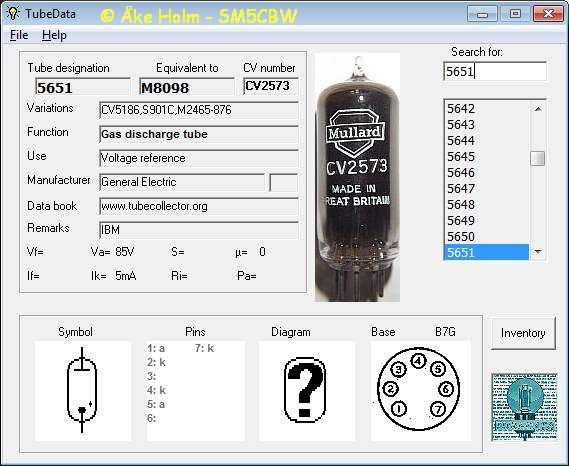569x466 pixels.
Task: Select 5644 in the tube list
Action: (x=486, y=140)
